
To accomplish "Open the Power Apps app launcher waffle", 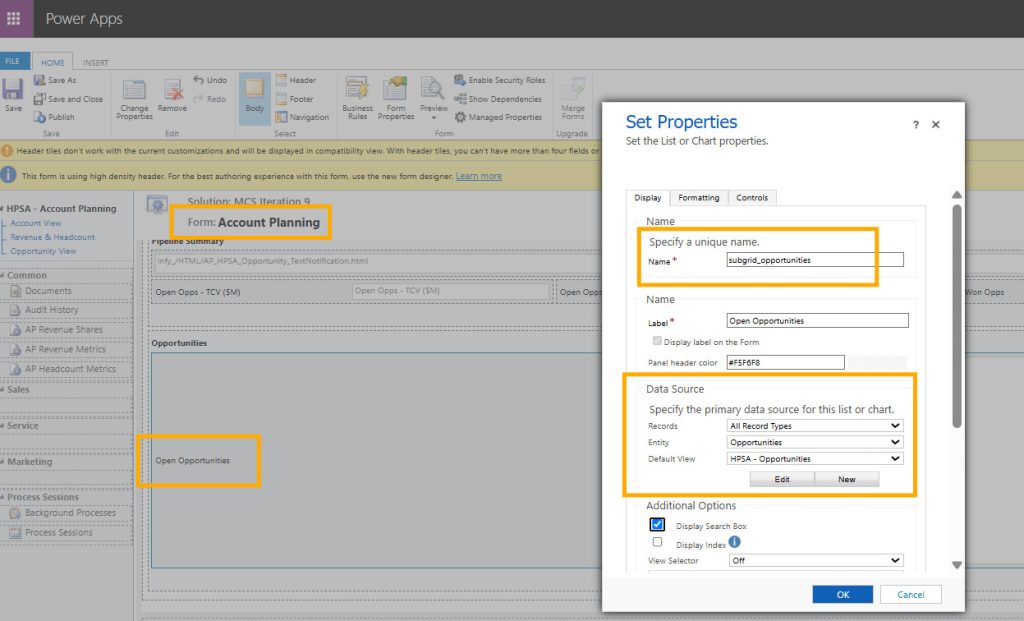I will (x=14, y=18).
